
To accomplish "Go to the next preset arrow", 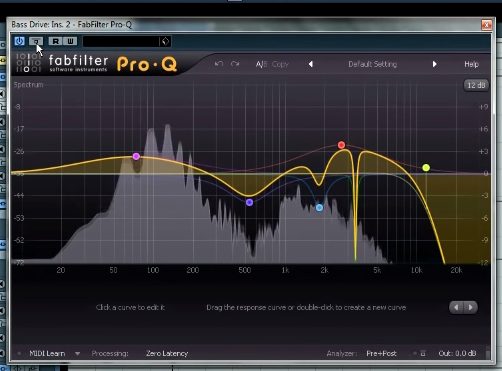I will tap(434, 64).
